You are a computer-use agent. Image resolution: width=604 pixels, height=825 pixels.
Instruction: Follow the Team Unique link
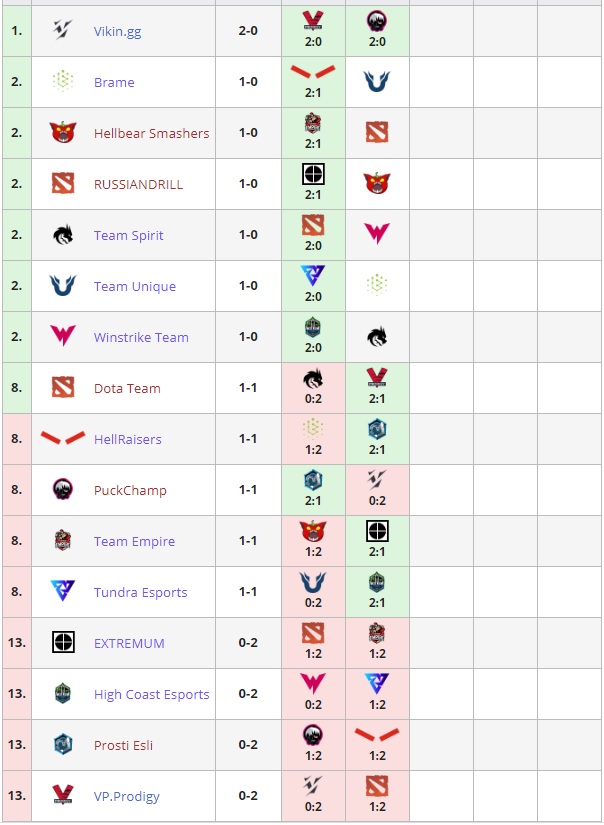(x=134, y=286)
